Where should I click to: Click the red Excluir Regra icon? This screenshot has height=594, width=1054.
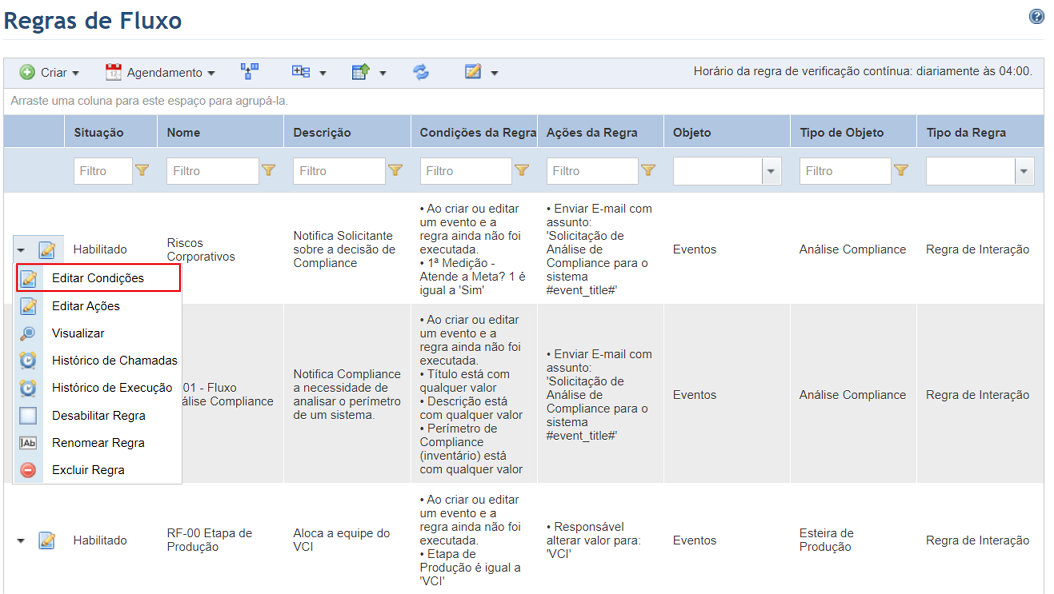(x=28, y=470)
